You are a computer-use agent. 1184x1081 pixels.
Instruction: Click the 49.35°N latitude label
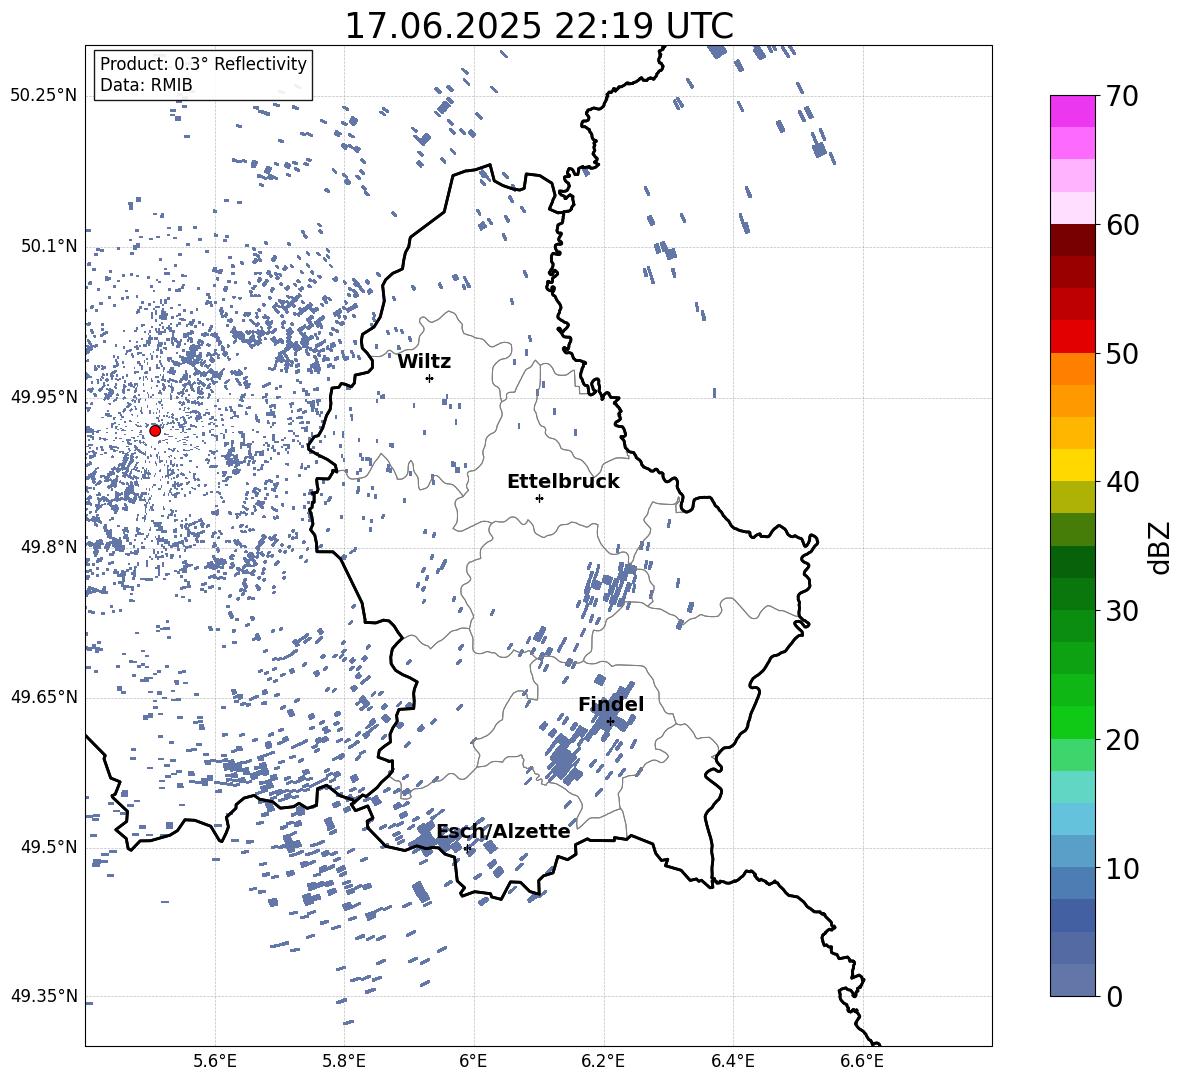(x=44, y=996)
